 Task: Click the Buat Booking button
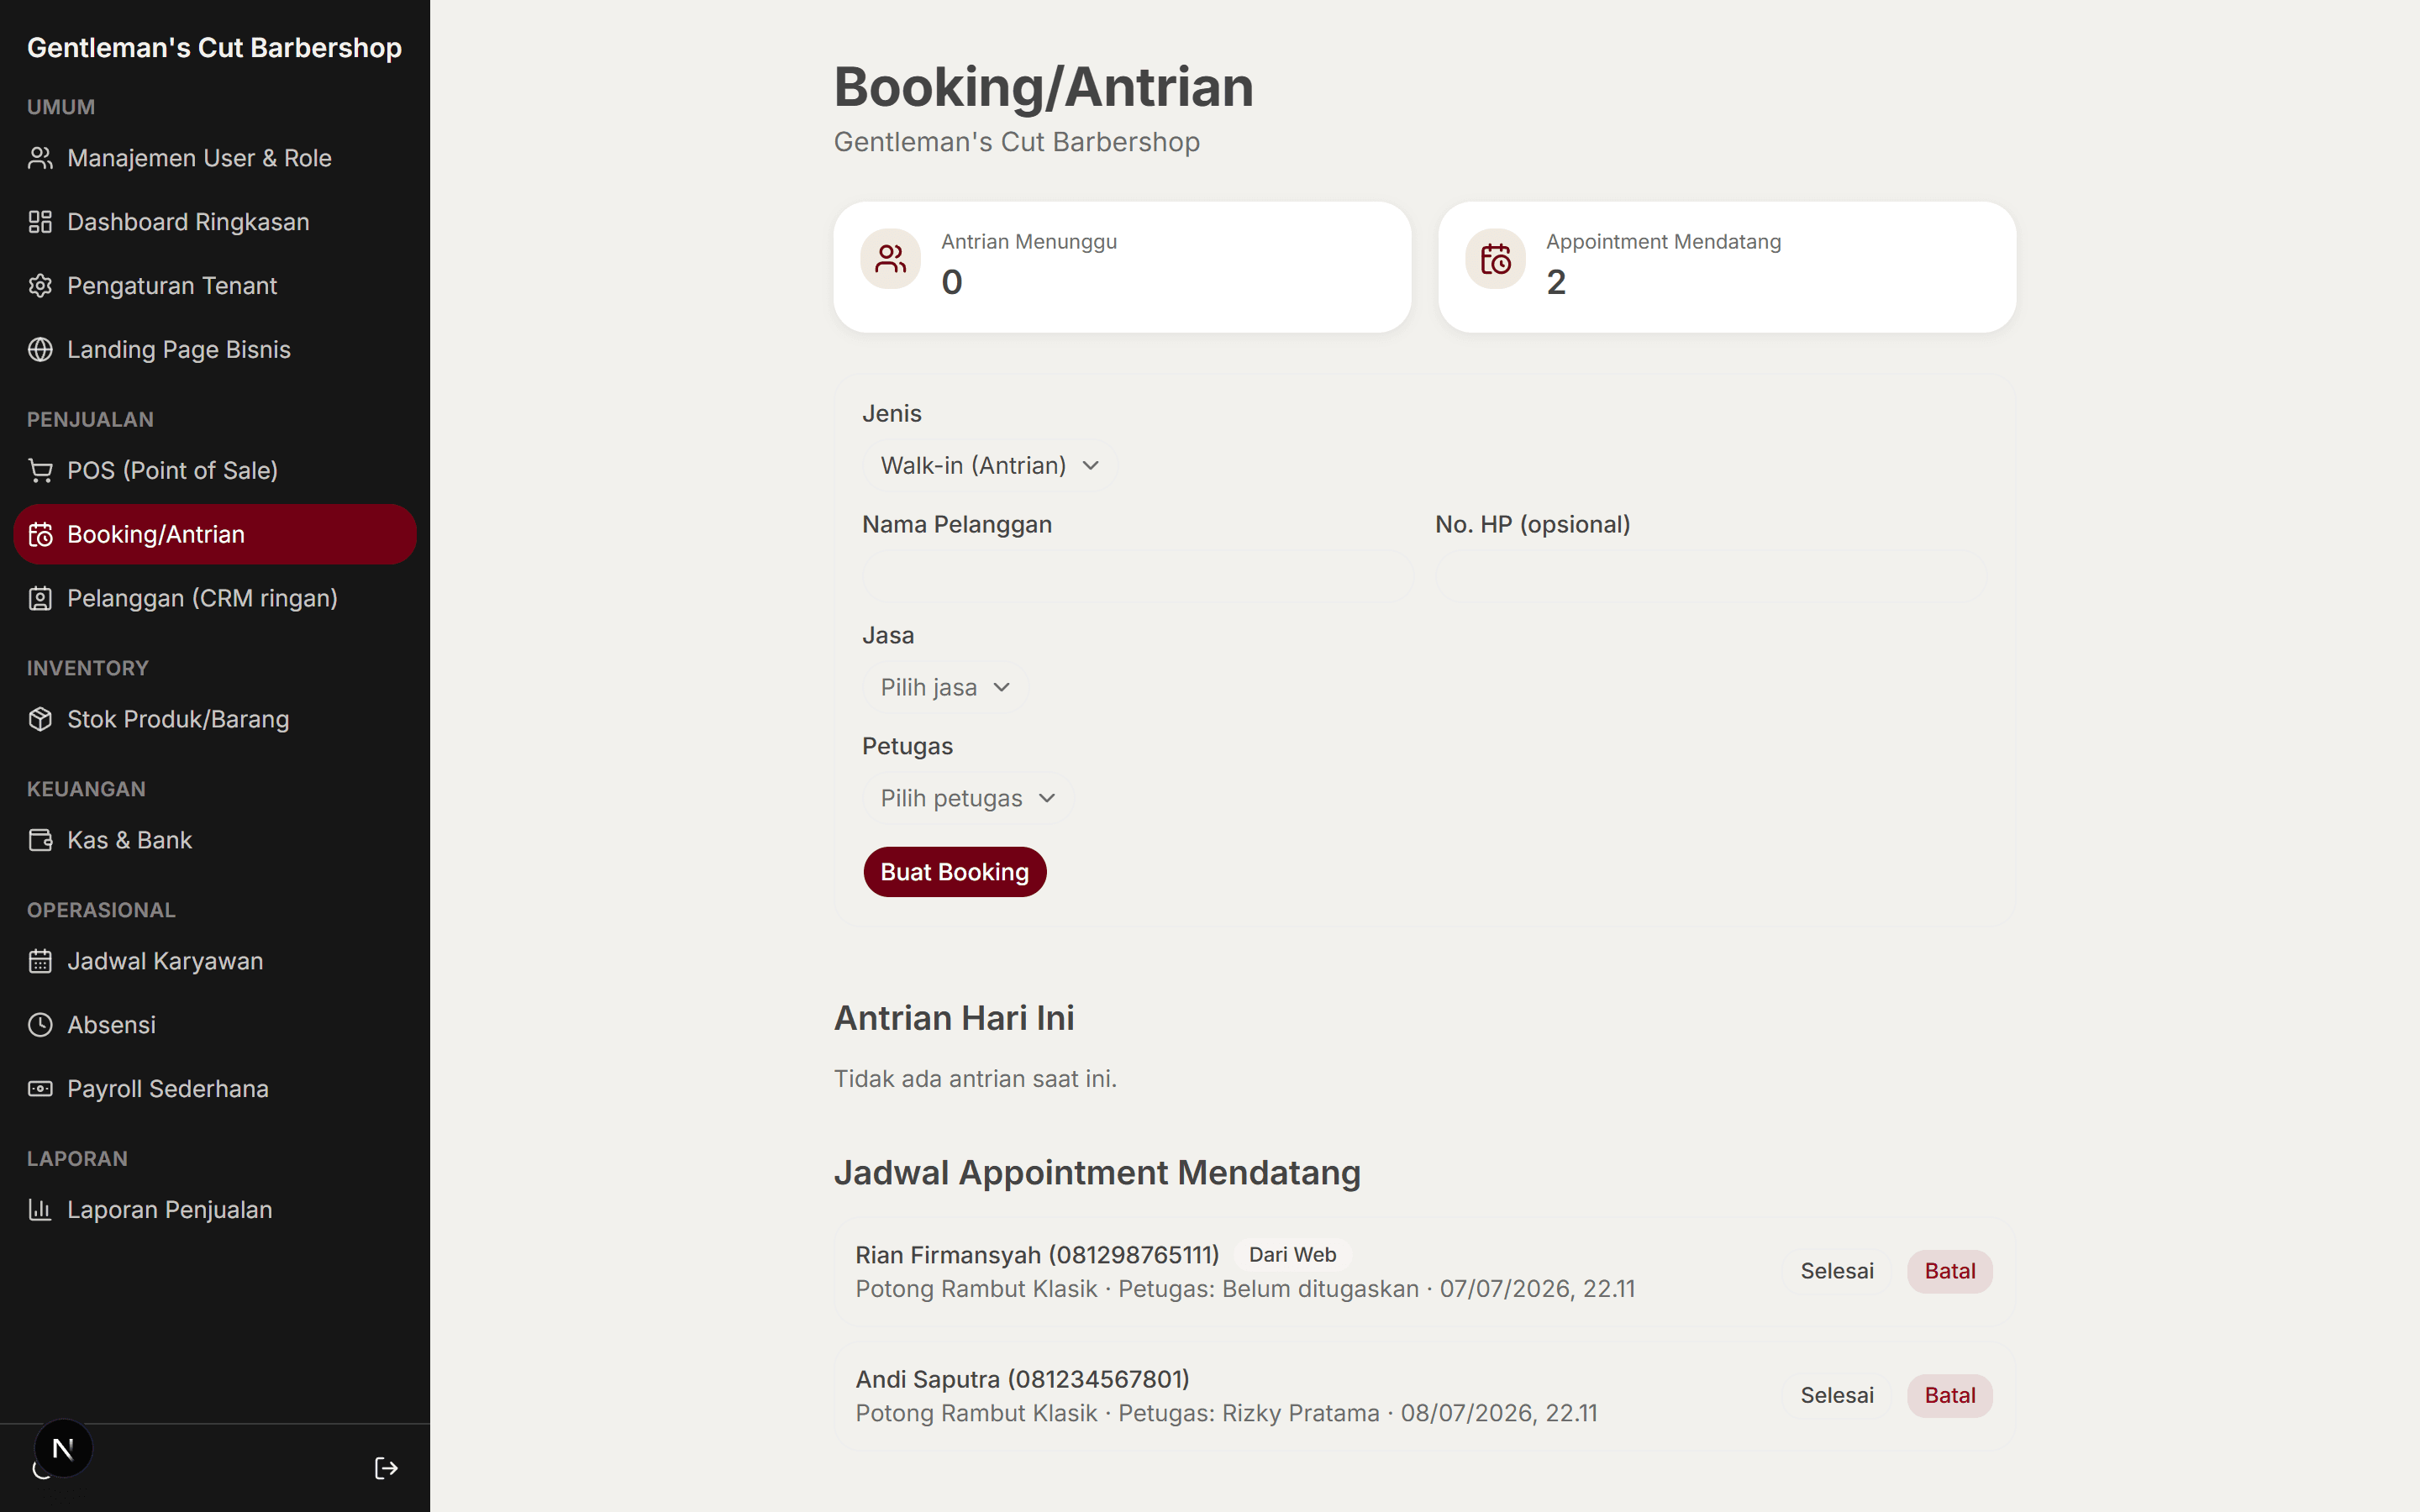point(954,872)
